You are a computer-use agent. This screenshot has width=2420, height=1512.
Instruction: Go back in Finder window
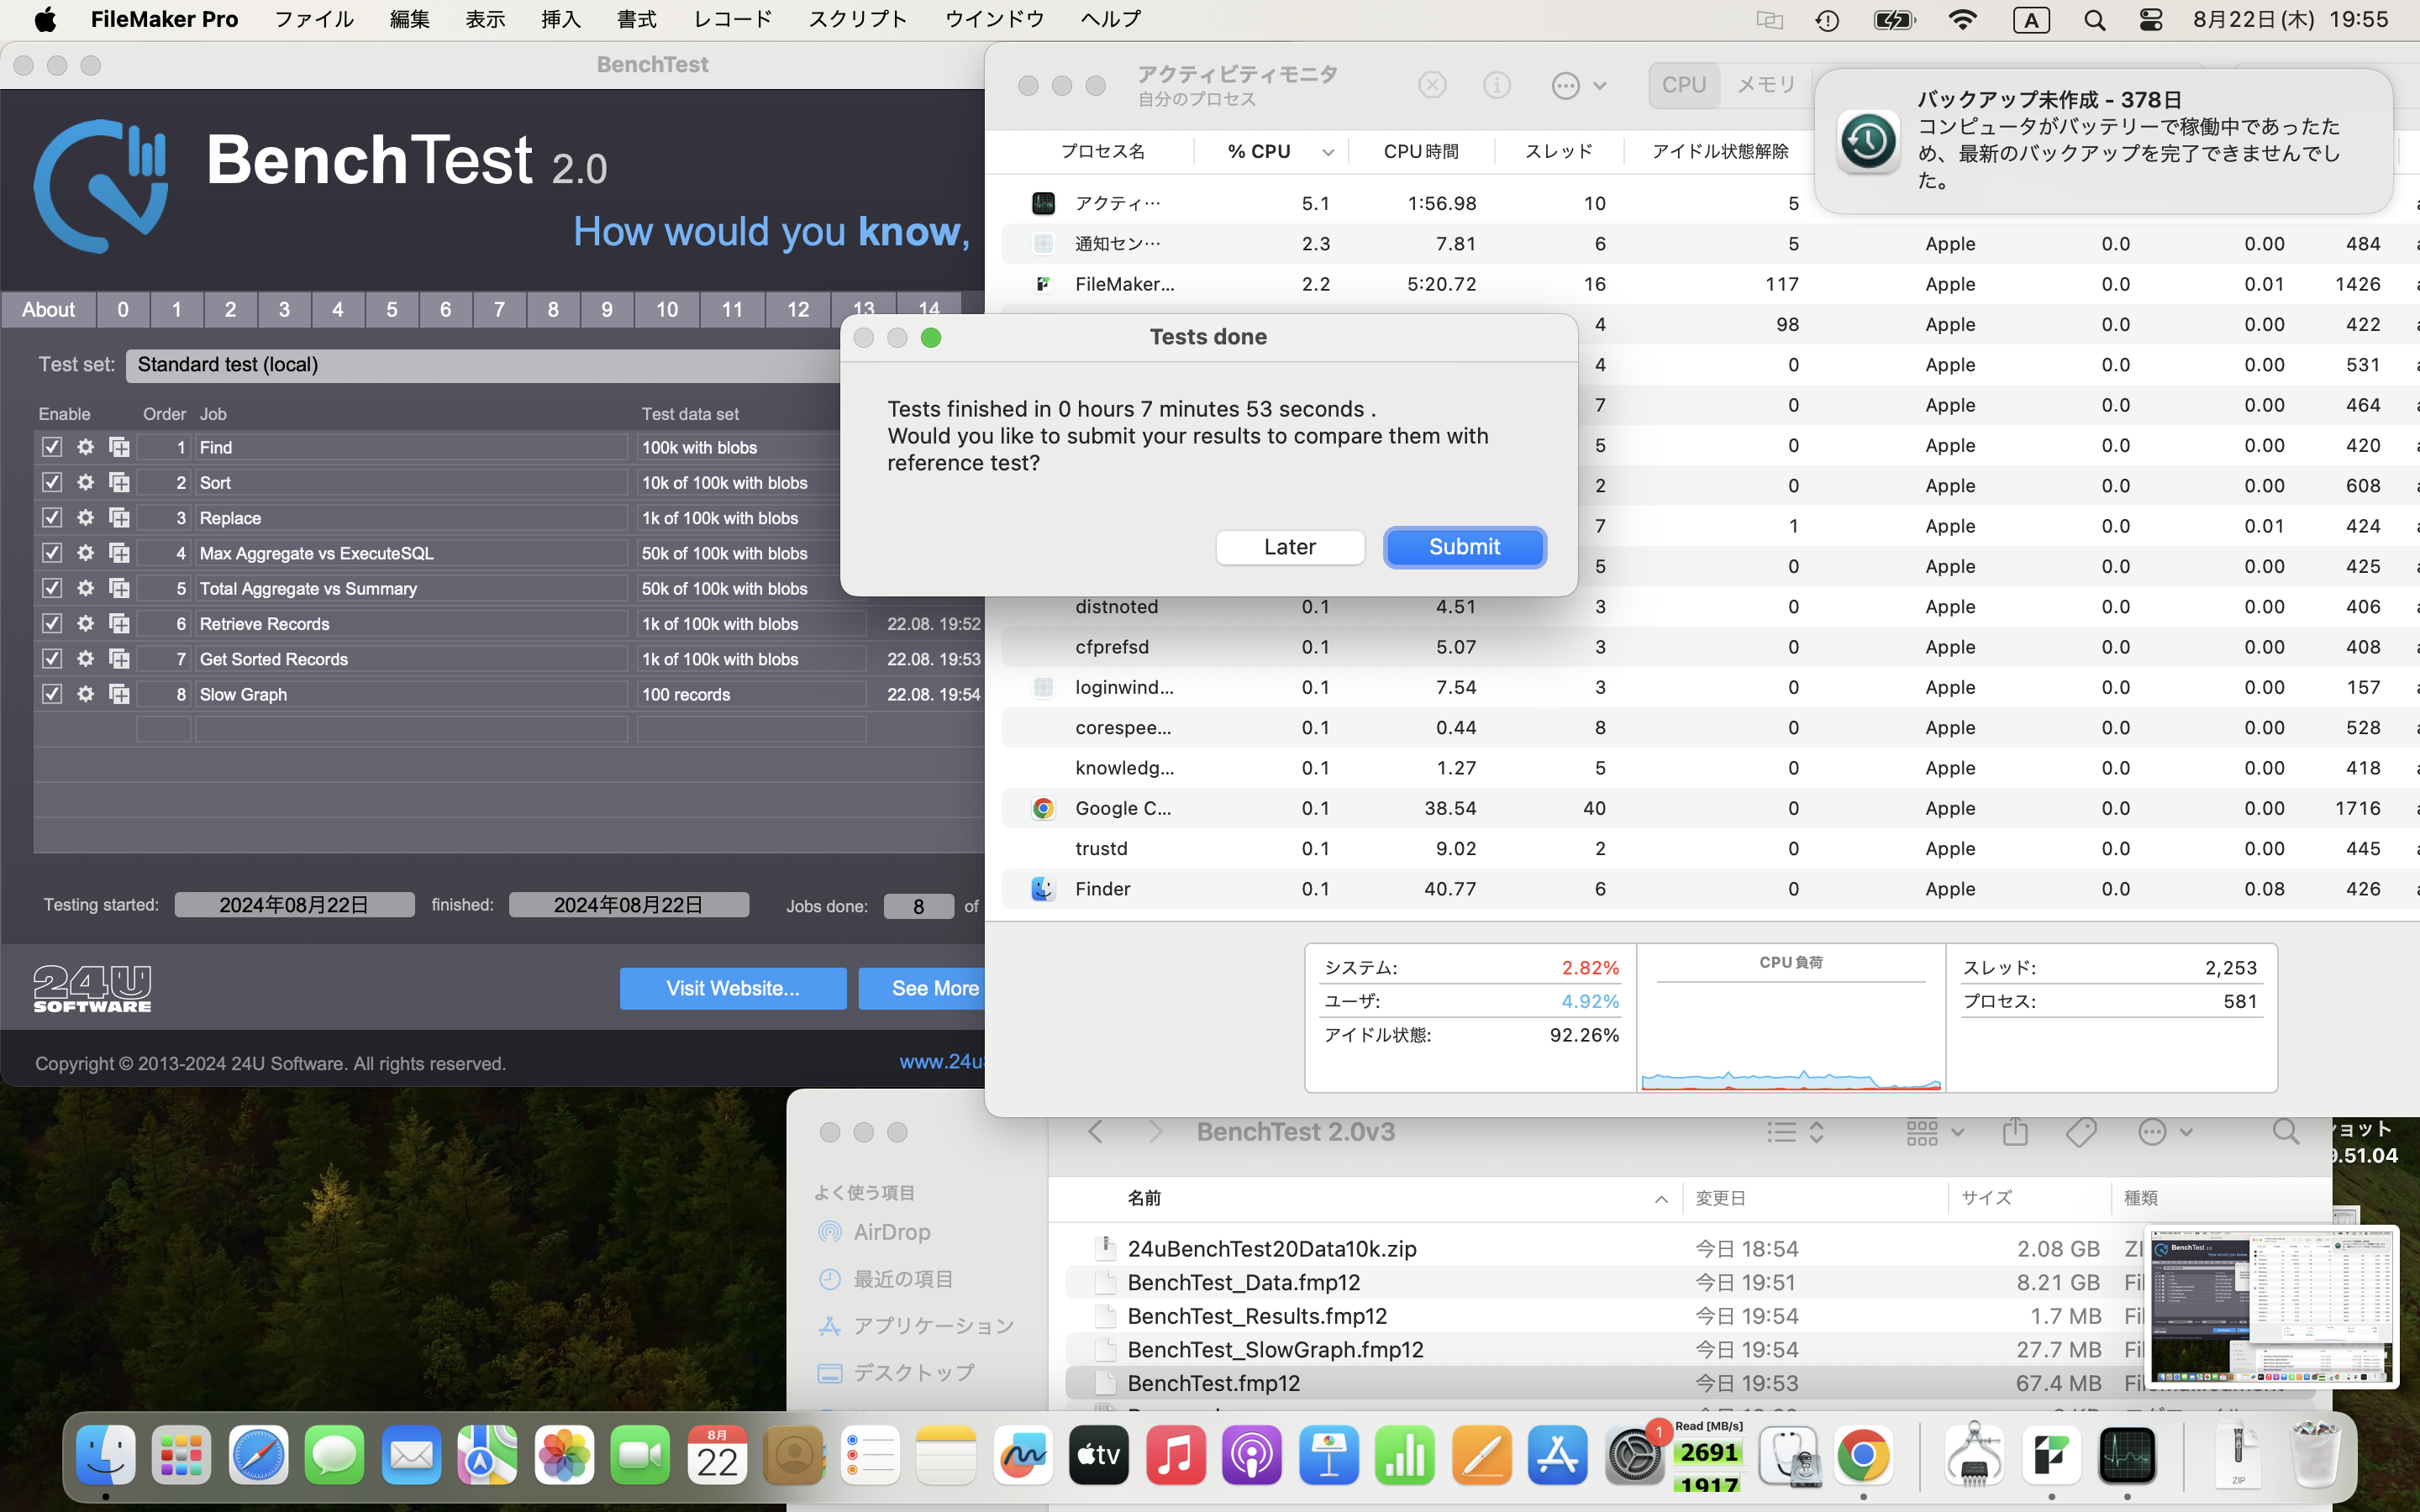pyautogui.click(x=1096, y=1132)
